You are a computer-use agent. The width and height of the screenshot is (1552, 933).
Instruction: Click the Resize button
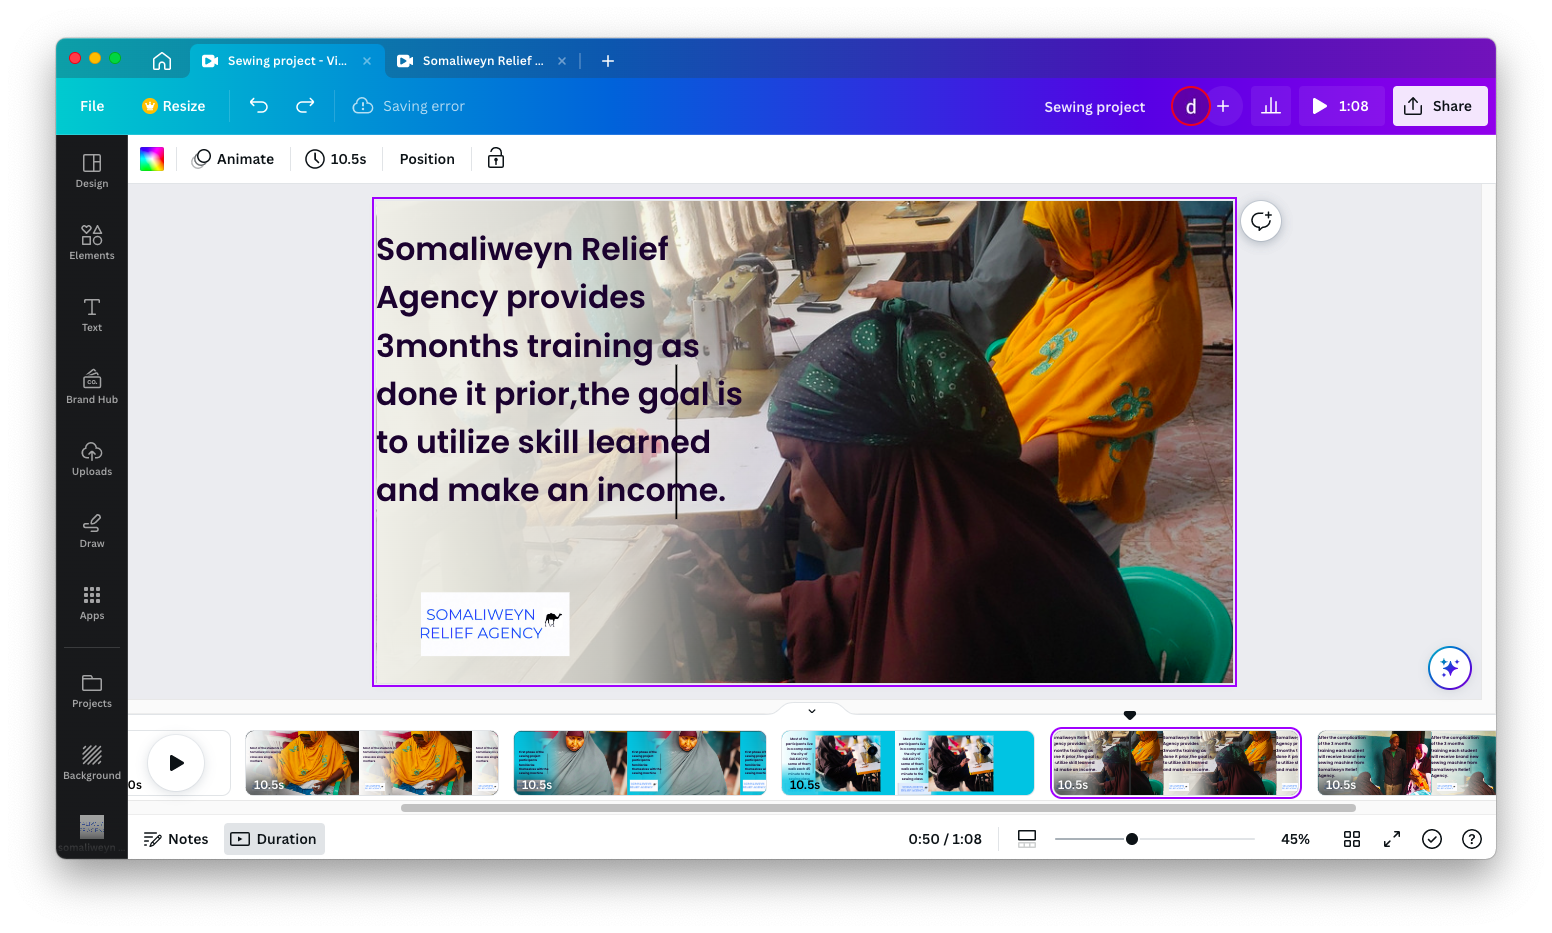pos(174,106)
